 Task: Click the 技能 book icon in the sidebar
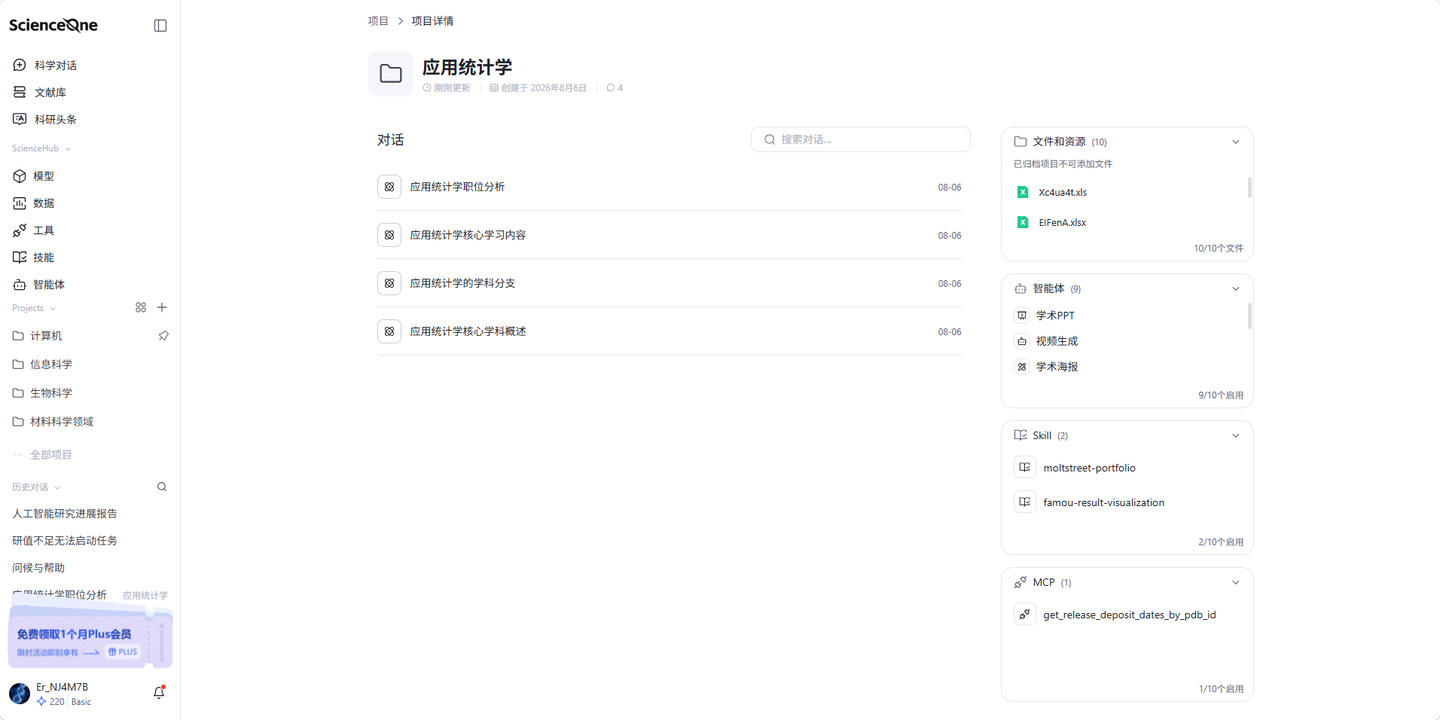pyautogui.click(x=19, y=257)
